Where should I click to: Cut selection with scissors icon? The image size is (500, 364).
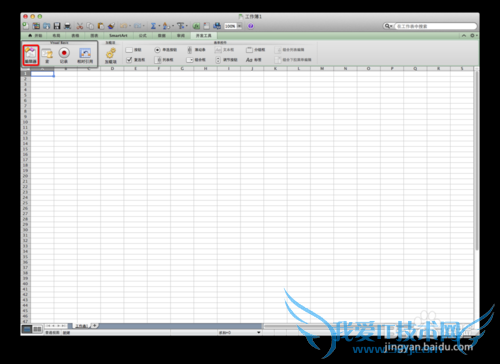pos(80,26)
